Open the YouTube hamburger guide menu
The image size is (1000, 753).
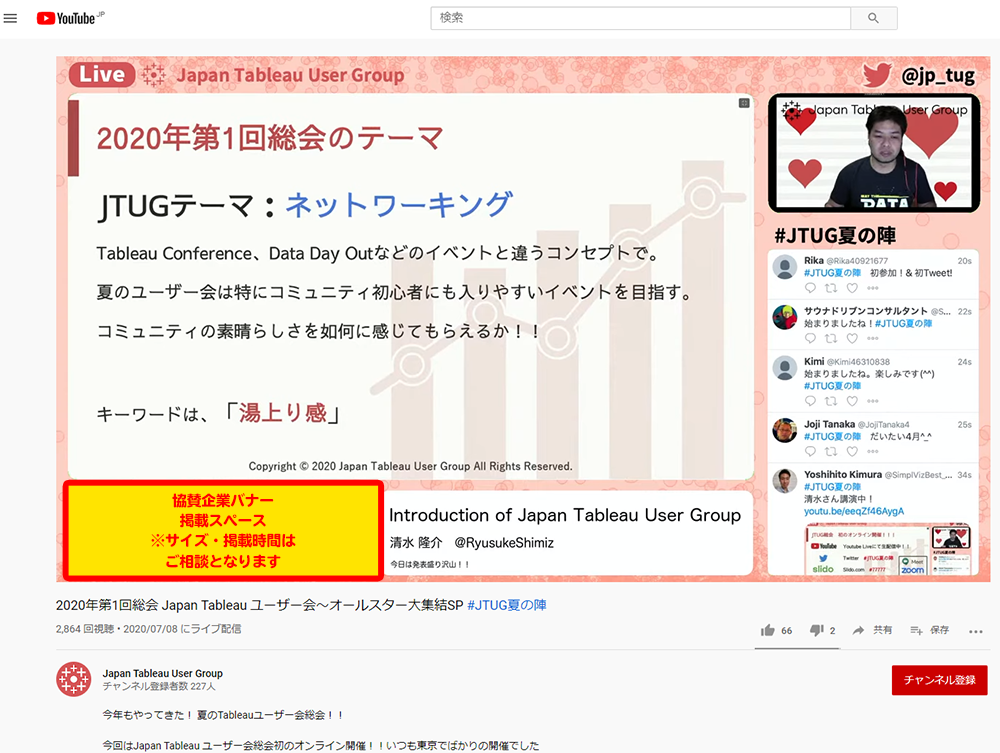[10, 18]
